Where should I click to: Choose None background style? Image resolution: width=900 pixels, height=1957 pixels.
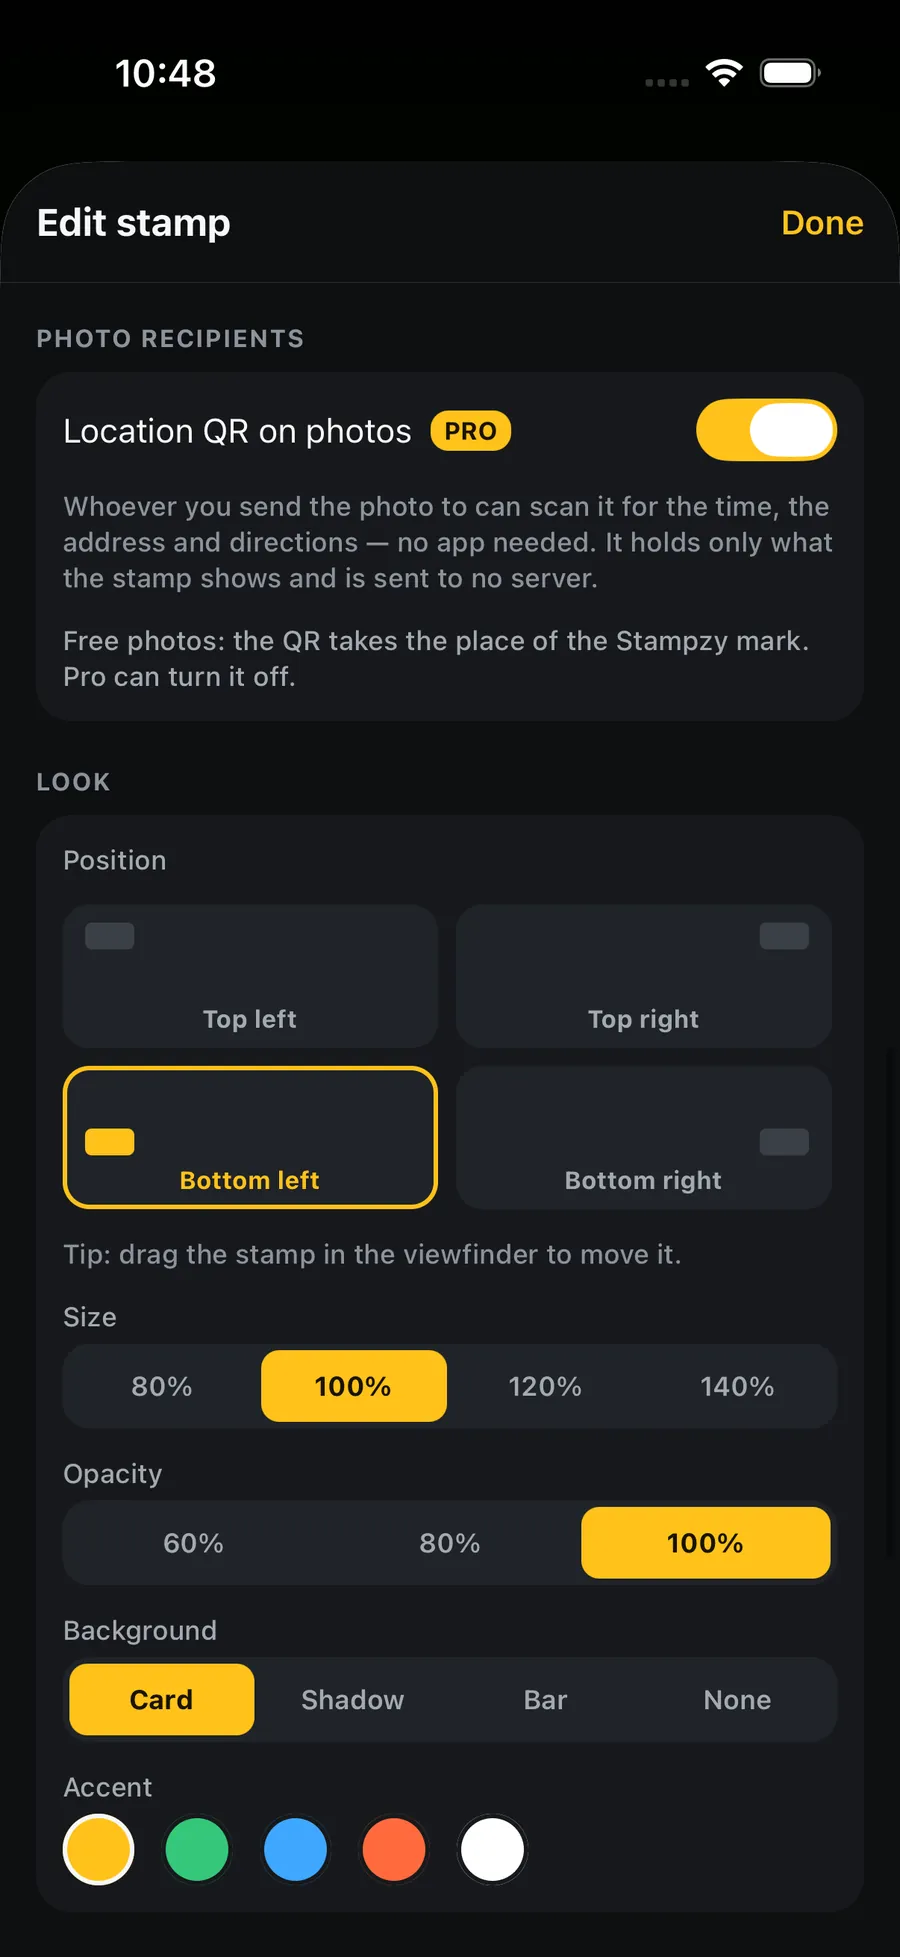737,1700
